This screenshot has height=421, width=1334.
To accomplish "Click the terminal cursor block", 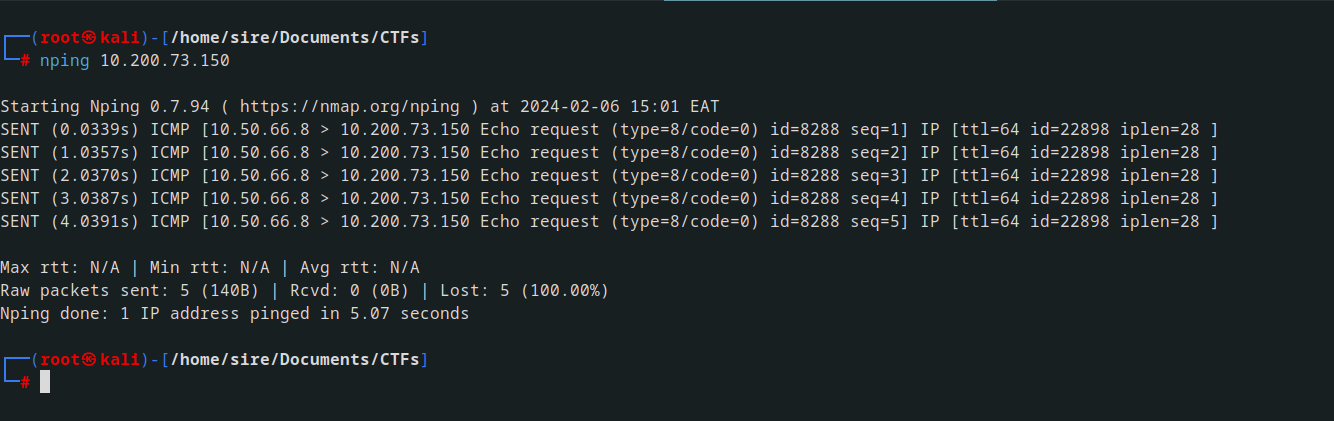I will click(45, 381).
